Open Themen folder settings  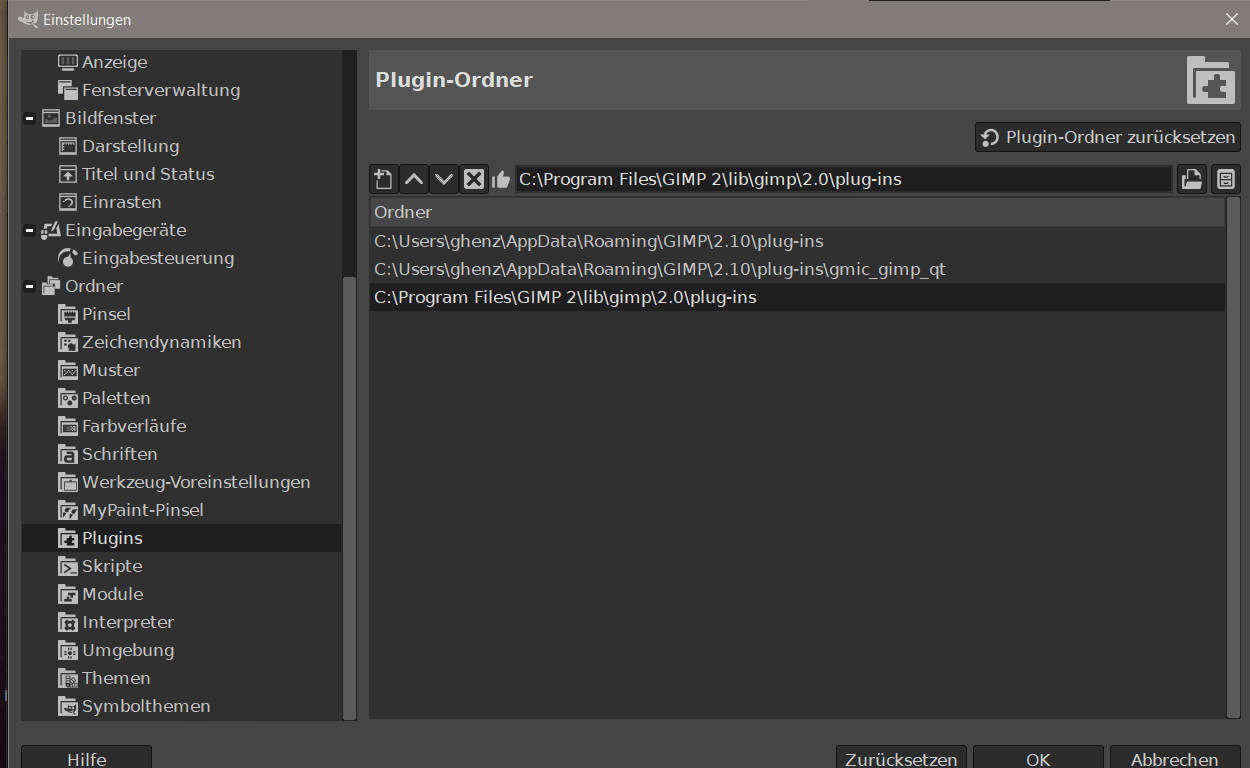[x=116, y=678]
